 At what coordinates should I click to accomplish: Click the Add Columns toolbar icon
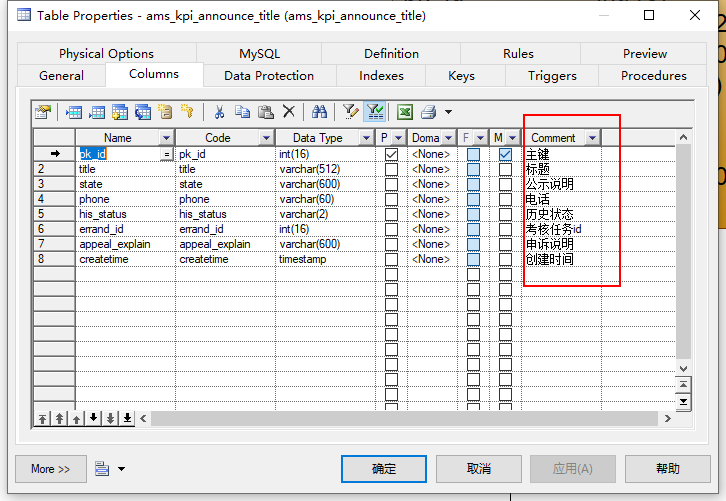[x=120, y=112]
